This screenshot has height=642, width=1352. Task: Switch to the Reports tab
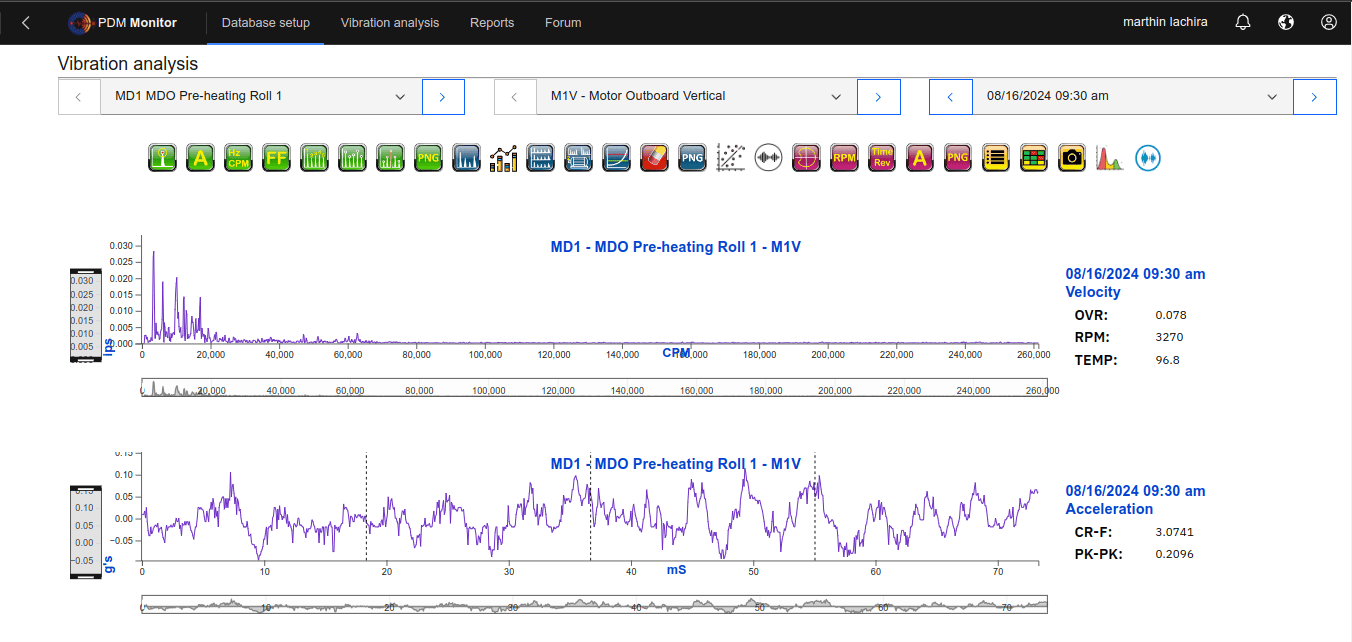[492, 22]
